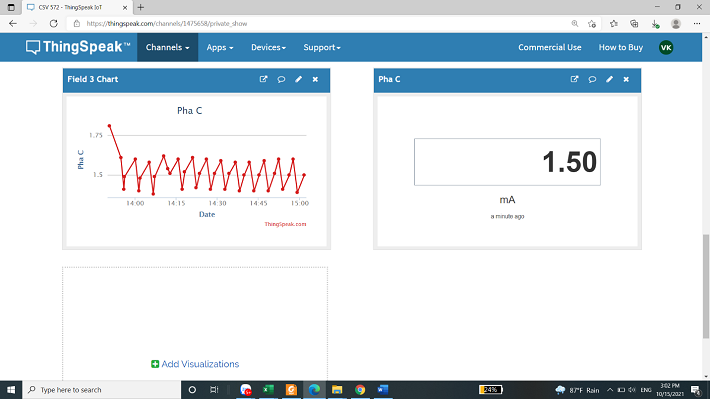Expand the Support menu

click(321, 48)
